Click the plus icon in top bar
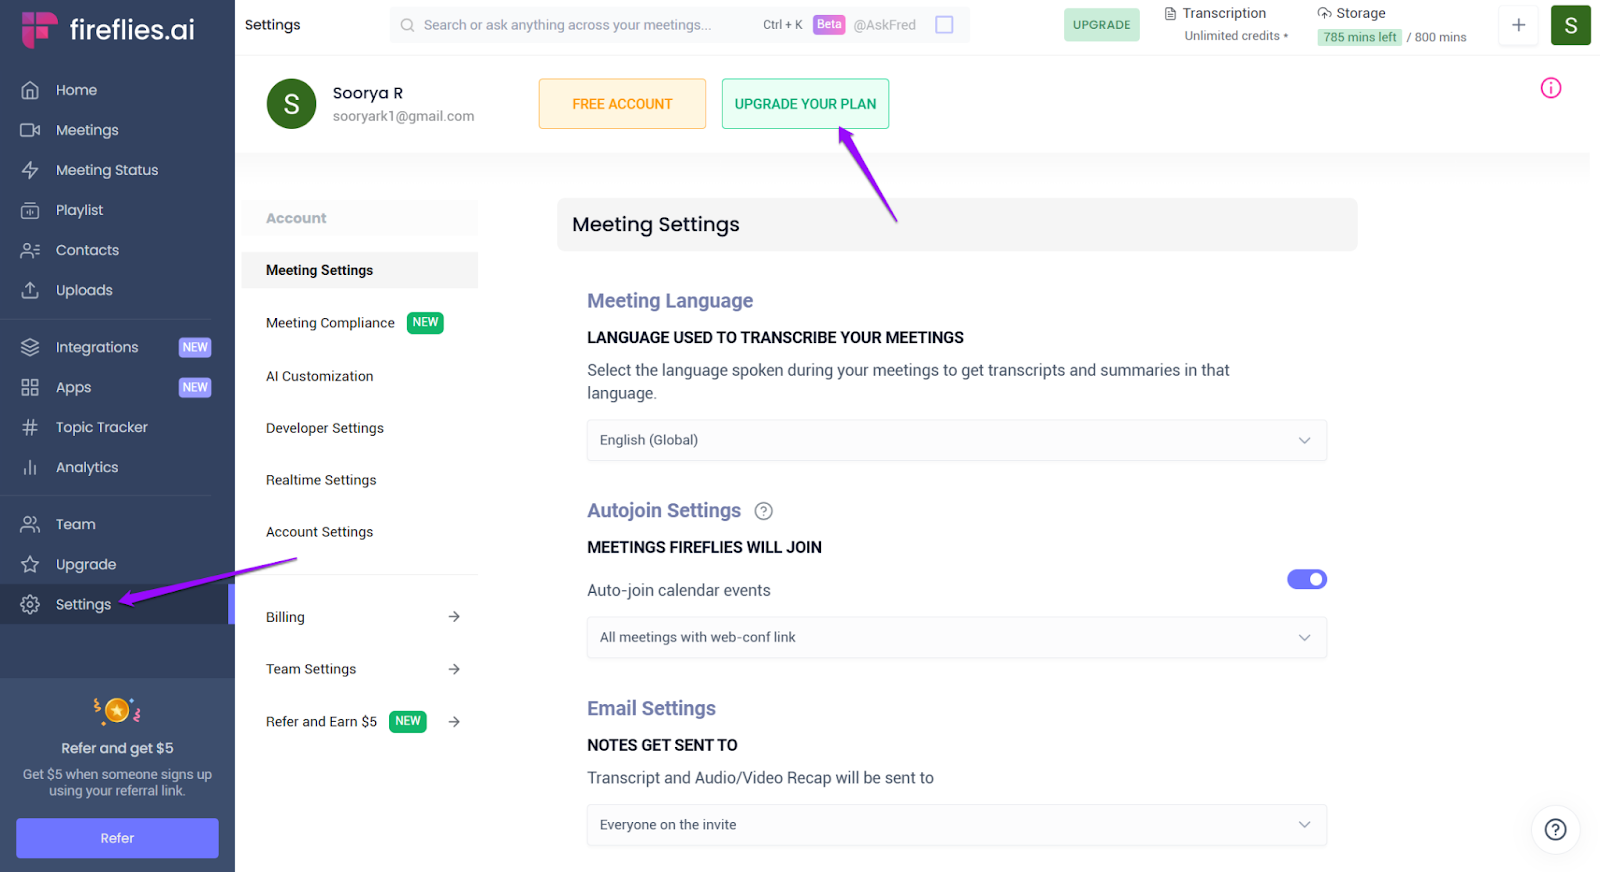 tap(1518, 25)
